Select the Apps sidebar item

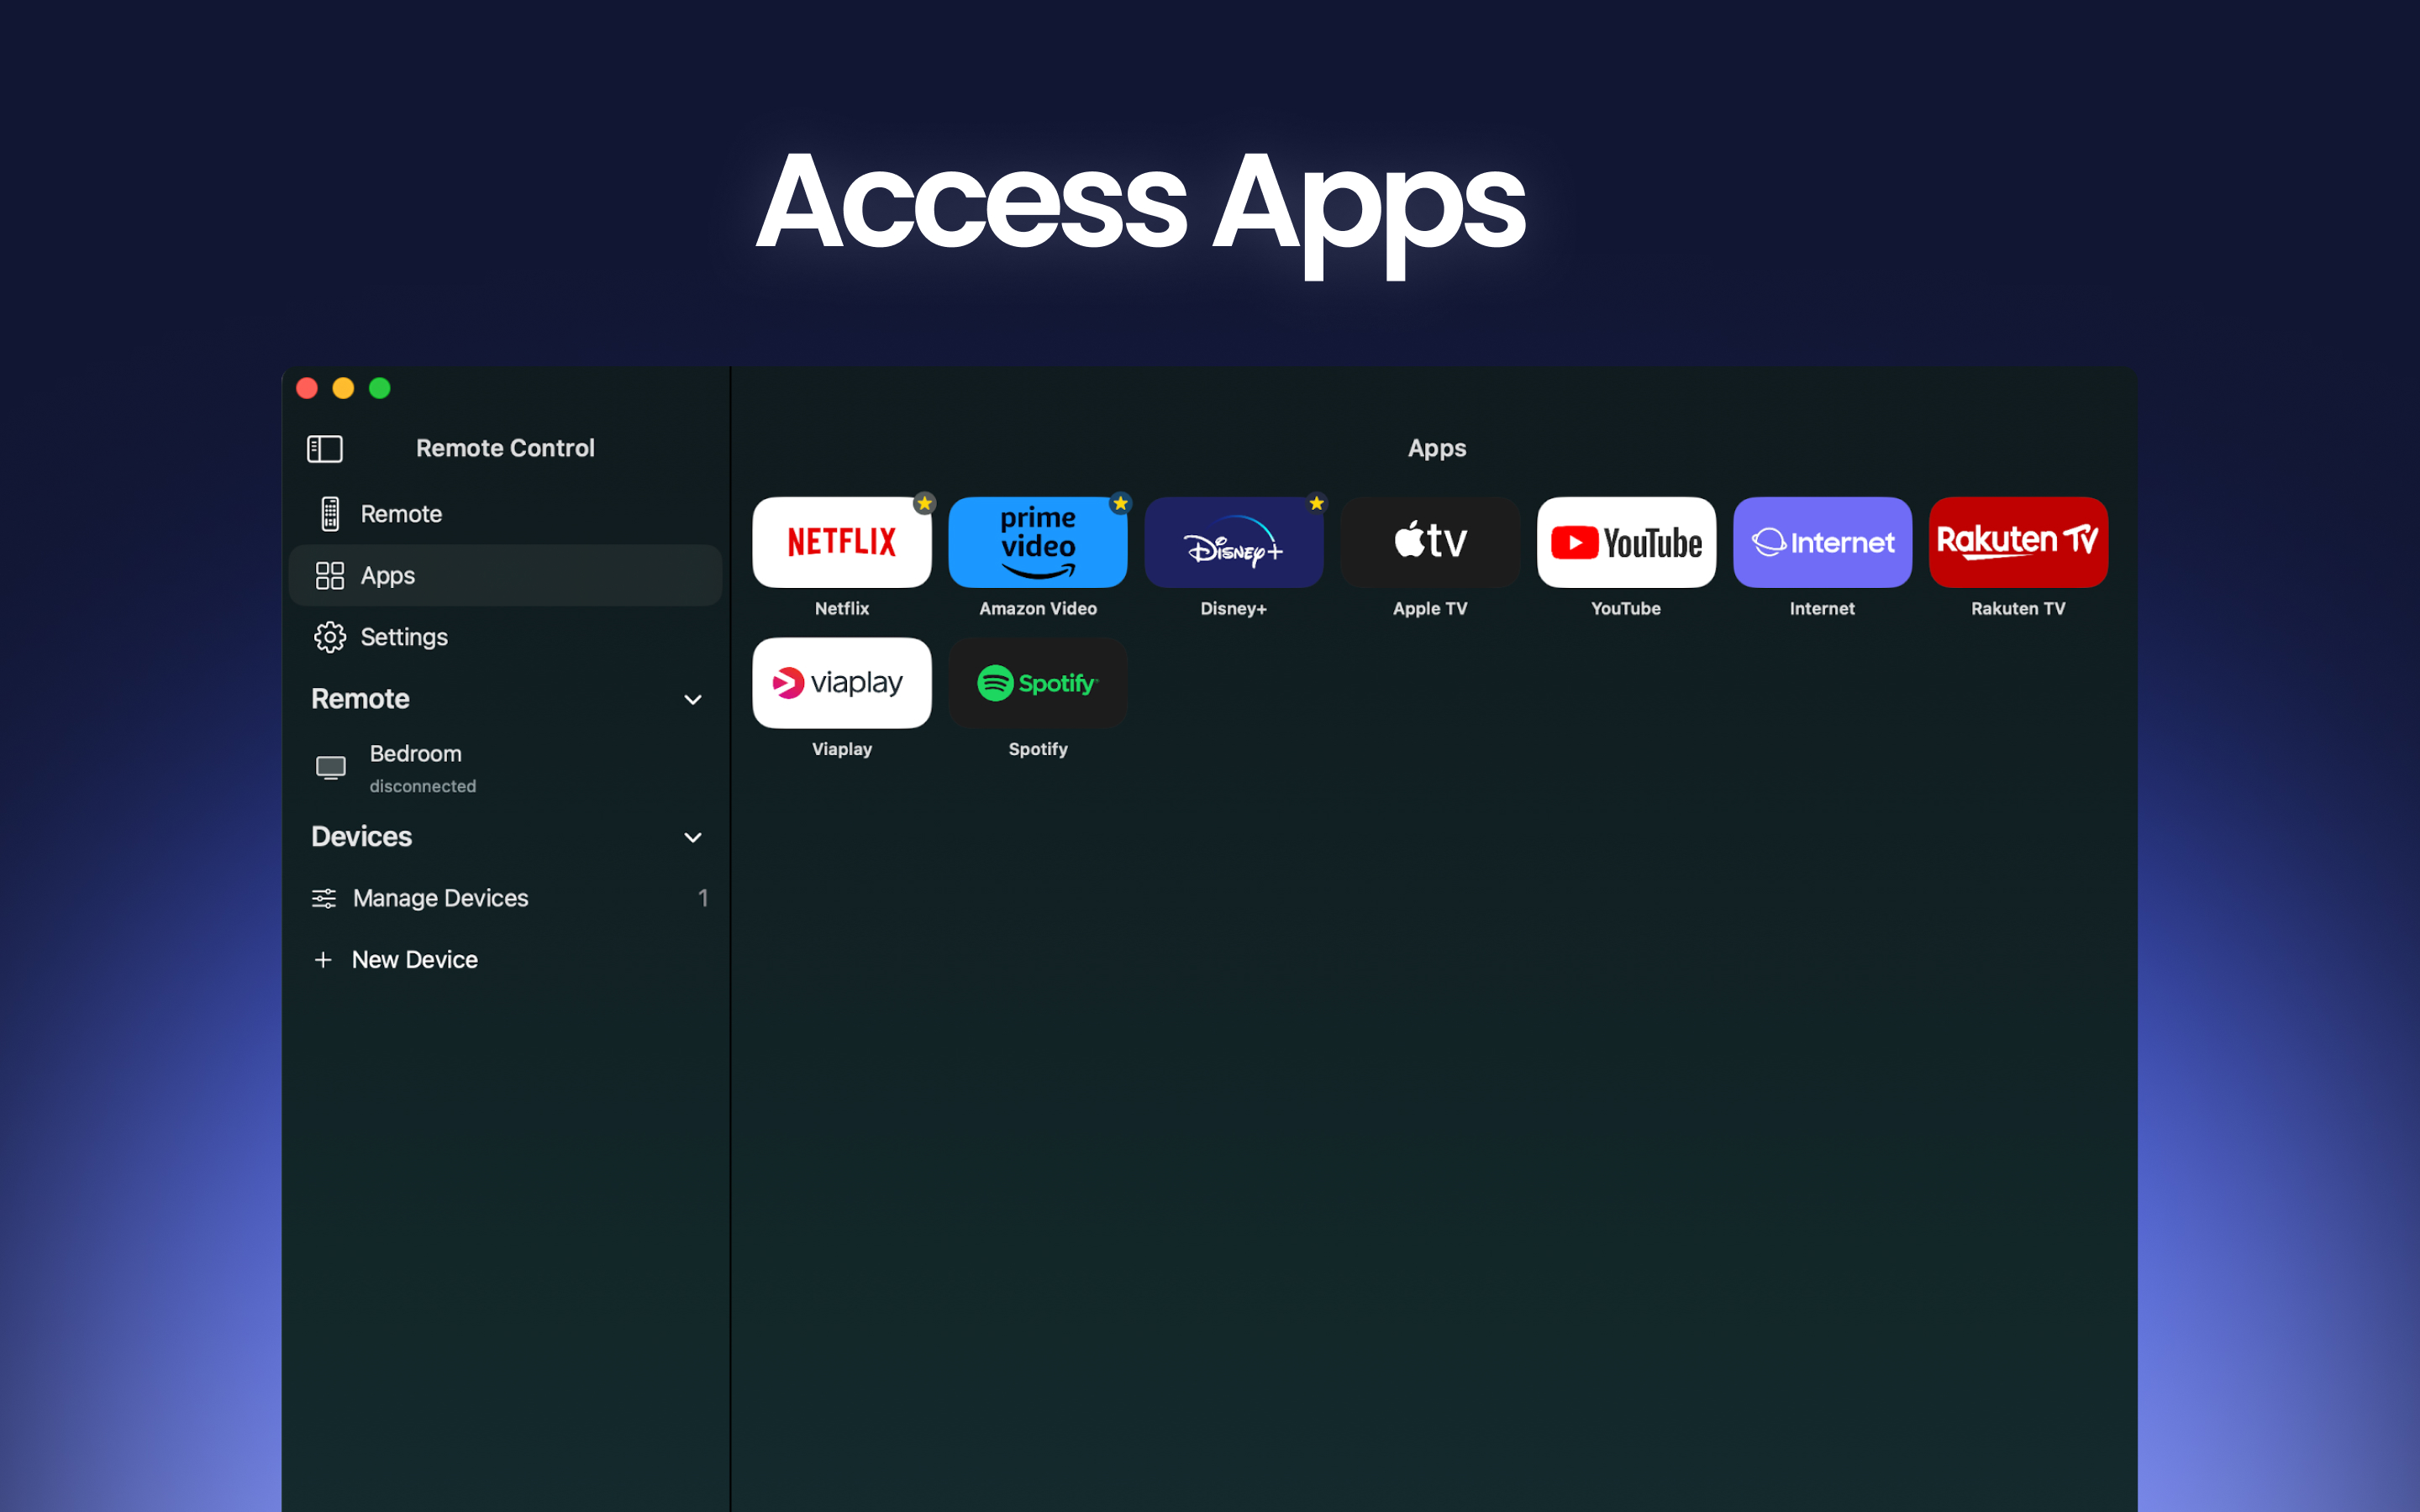click(x=505, y=576)
